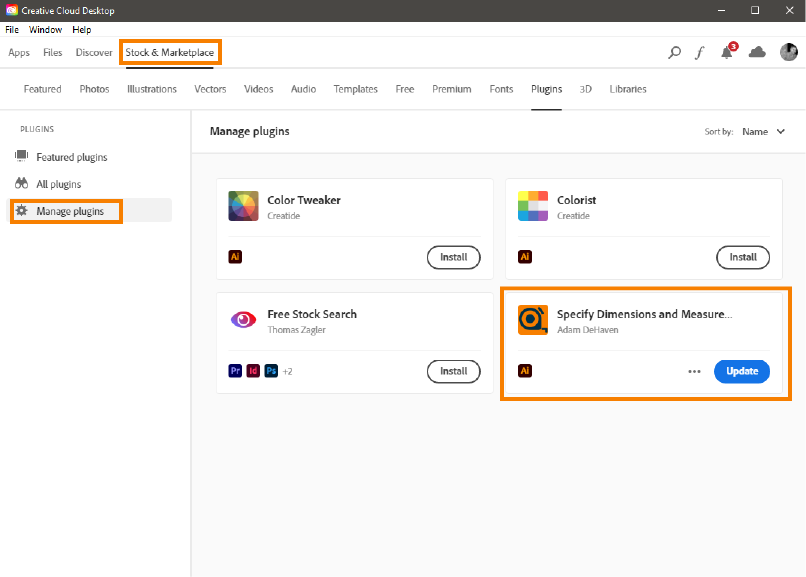Update the Specify Dimensions plugin

[742, 371]
